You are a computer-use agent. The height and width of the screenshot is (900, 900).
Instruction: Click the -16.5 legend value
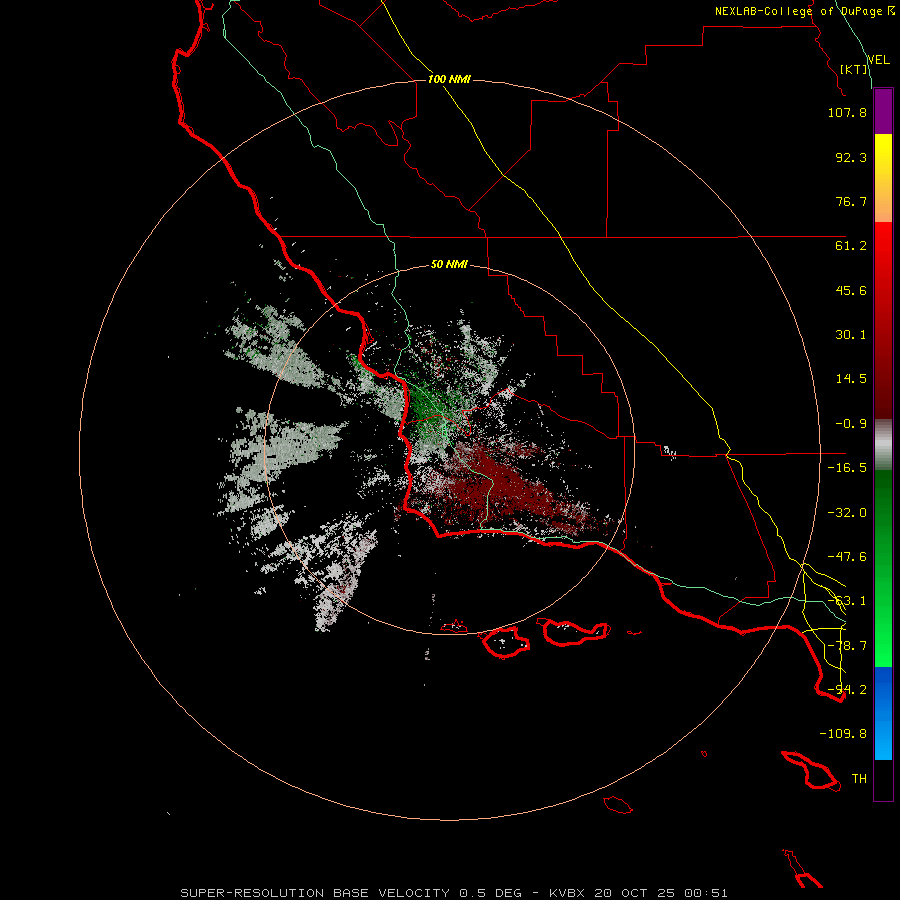click(847, 468)
